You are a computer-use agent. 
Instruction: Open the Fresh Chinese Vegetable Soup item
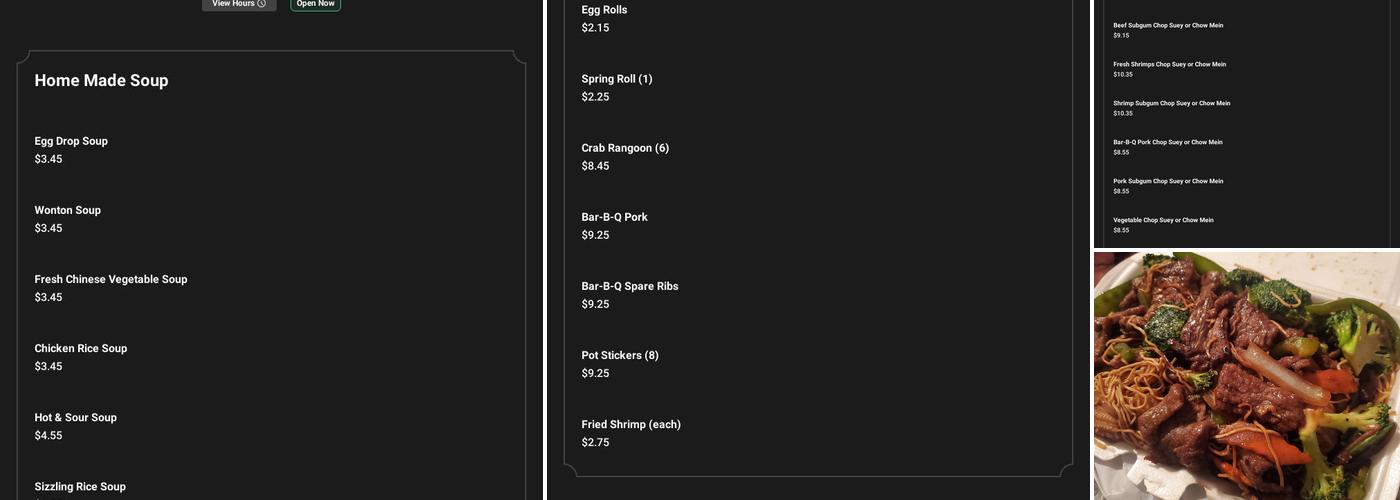pos(111,280)
